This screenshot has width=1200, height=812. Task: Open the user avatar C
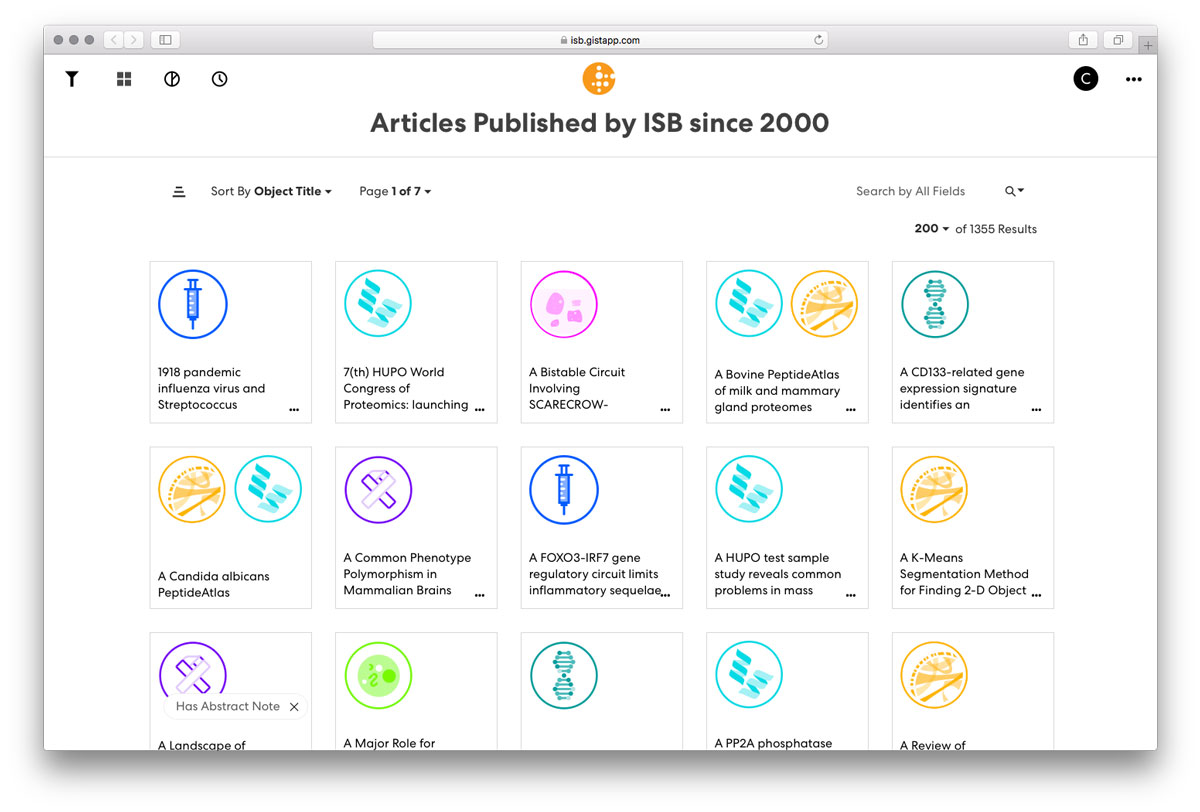pos(1086,79)
